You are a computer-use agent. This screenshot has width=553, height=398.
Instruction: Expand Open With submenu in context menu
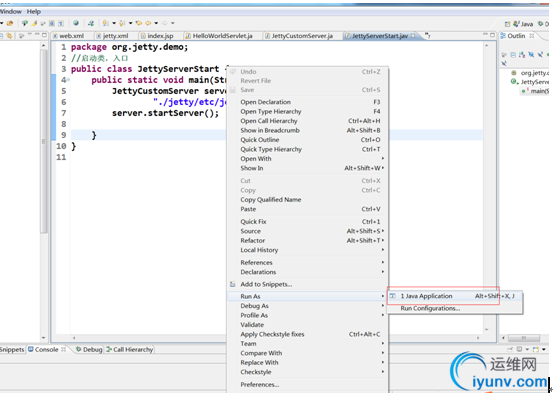click(308, 159)
